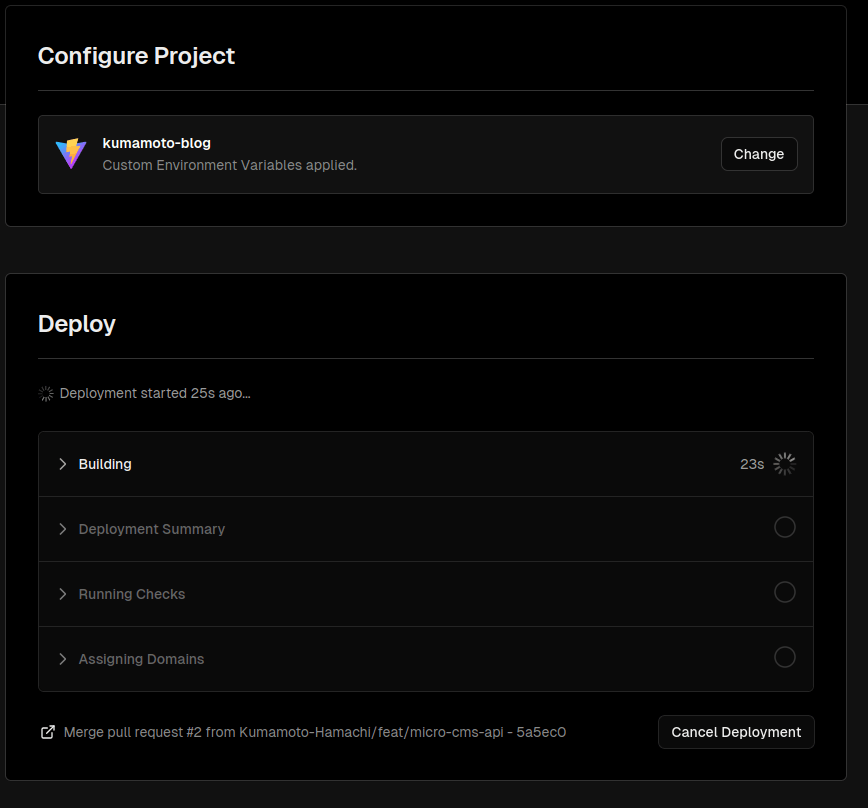868x808 pixels.
Task: Click the Vite framework logo icon
Action: tap(71, 153)
